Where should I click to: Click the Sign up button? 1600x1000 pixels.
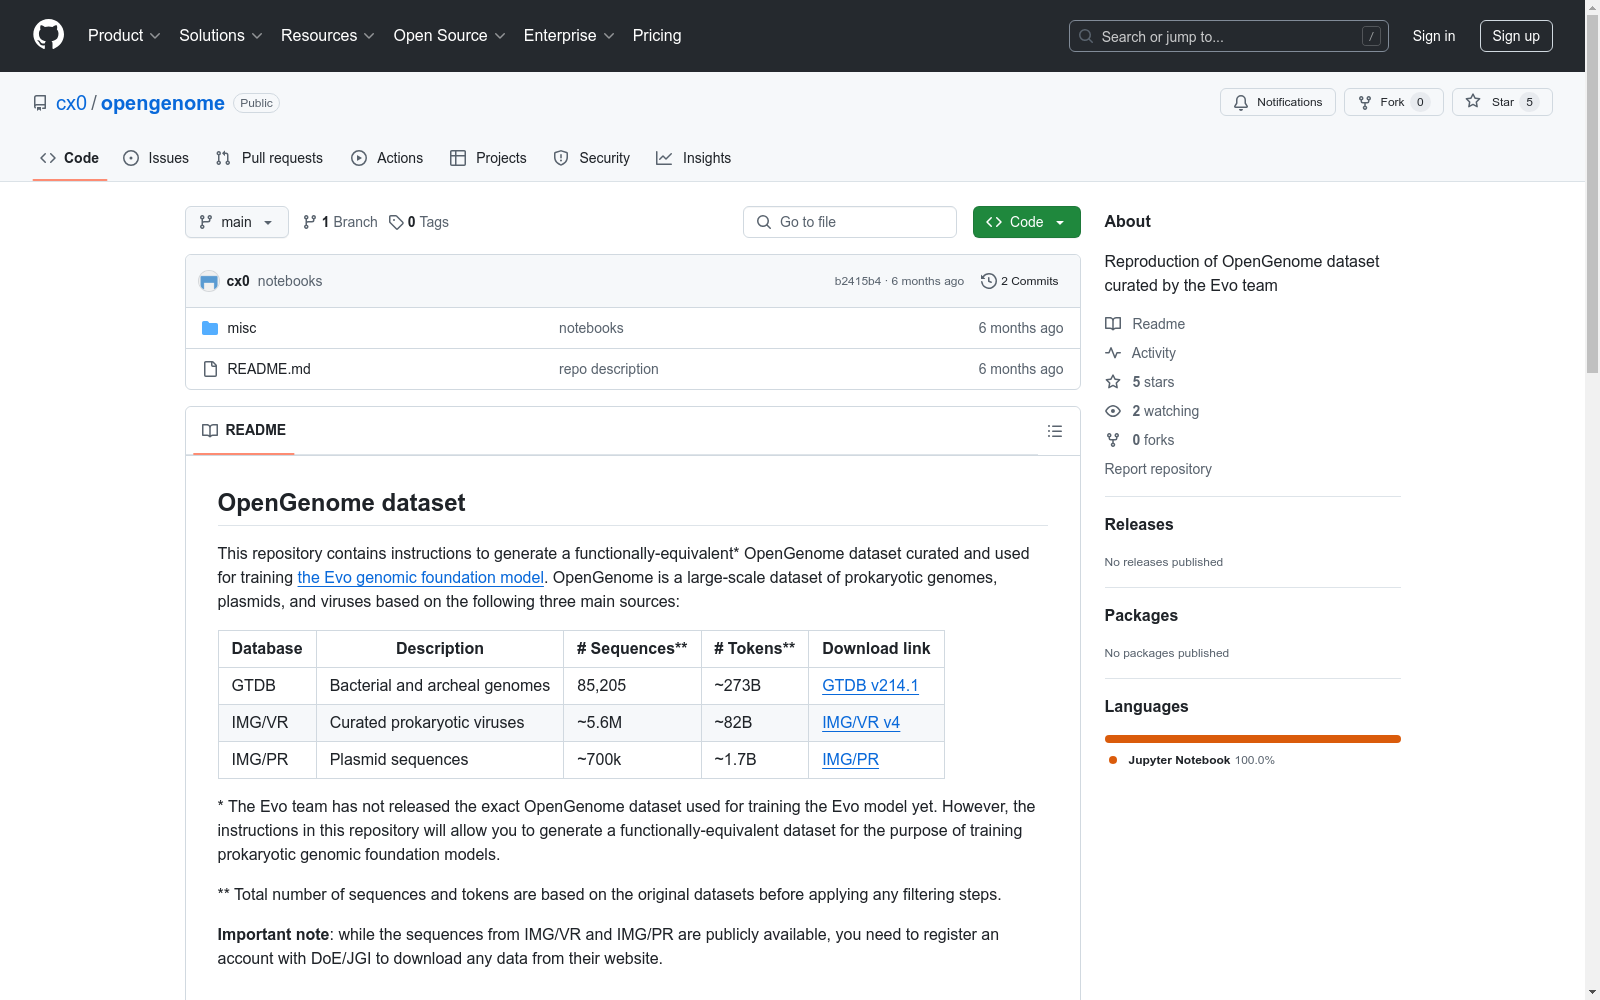[x=1516, y=36]
